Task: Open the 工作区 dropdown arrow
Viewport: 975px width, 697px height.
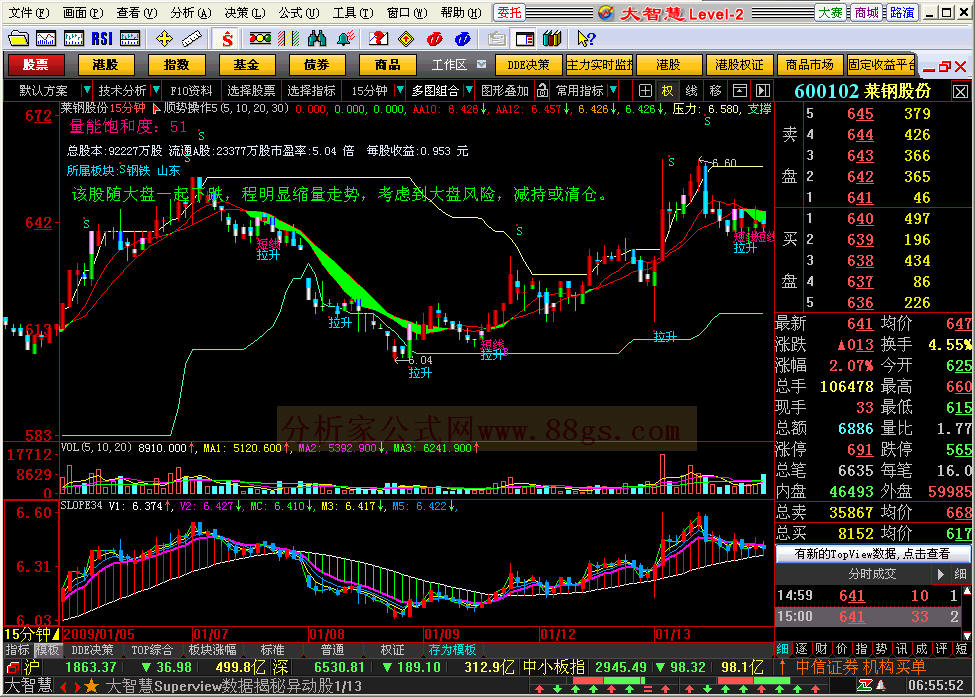Action: tap(481, 64)
